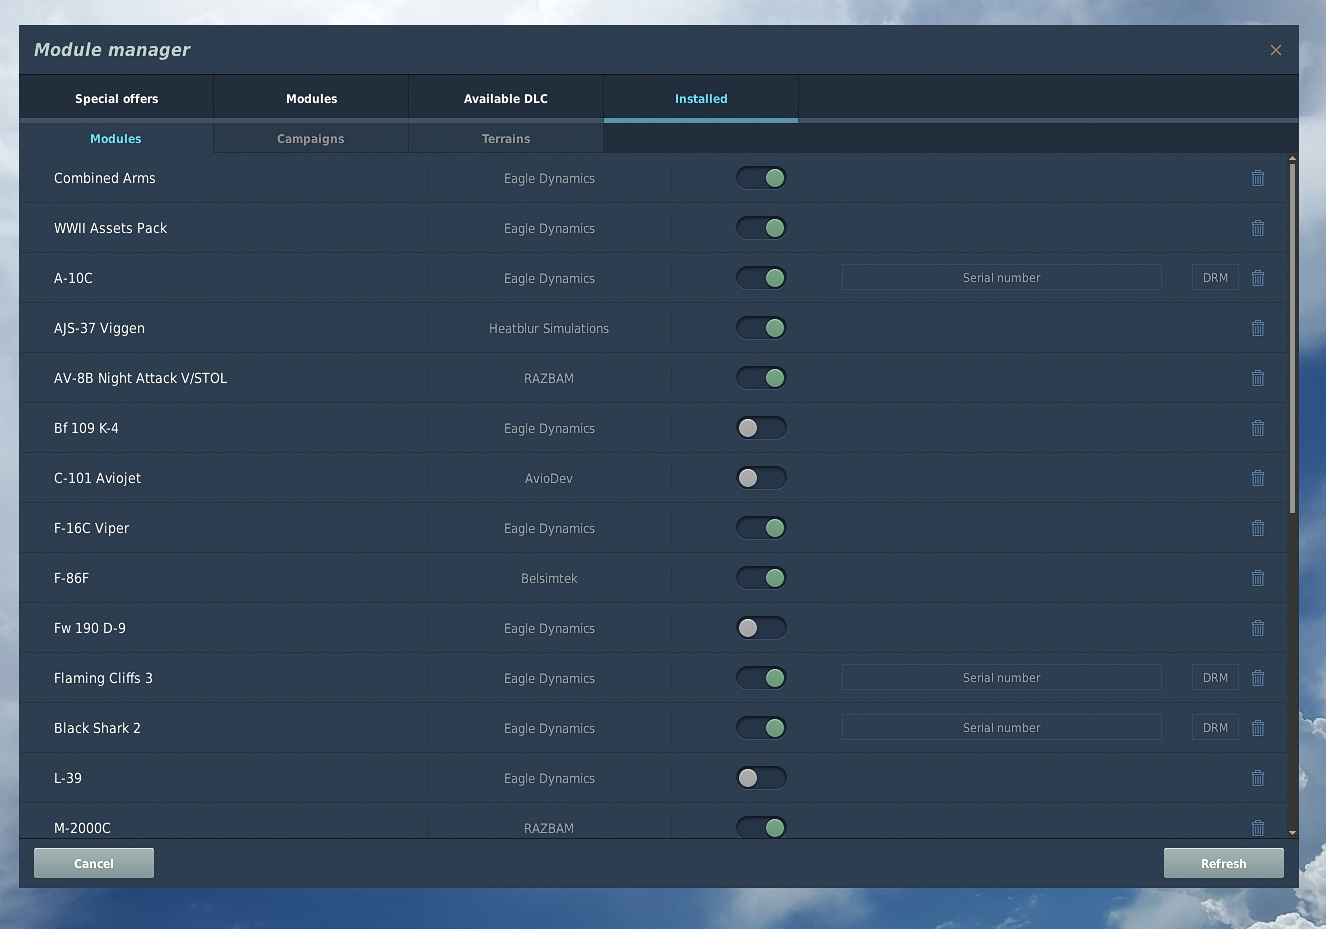Click Black Shark 2 Serial number field
Screen dimensions: 1326x929
tap(1002, 727)
